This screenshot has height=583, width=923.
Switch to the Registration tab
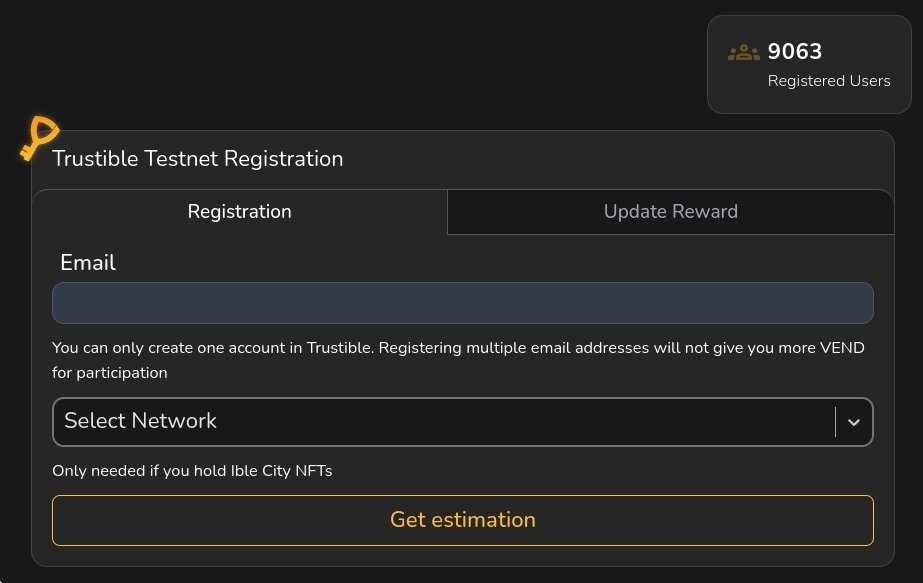240,212
